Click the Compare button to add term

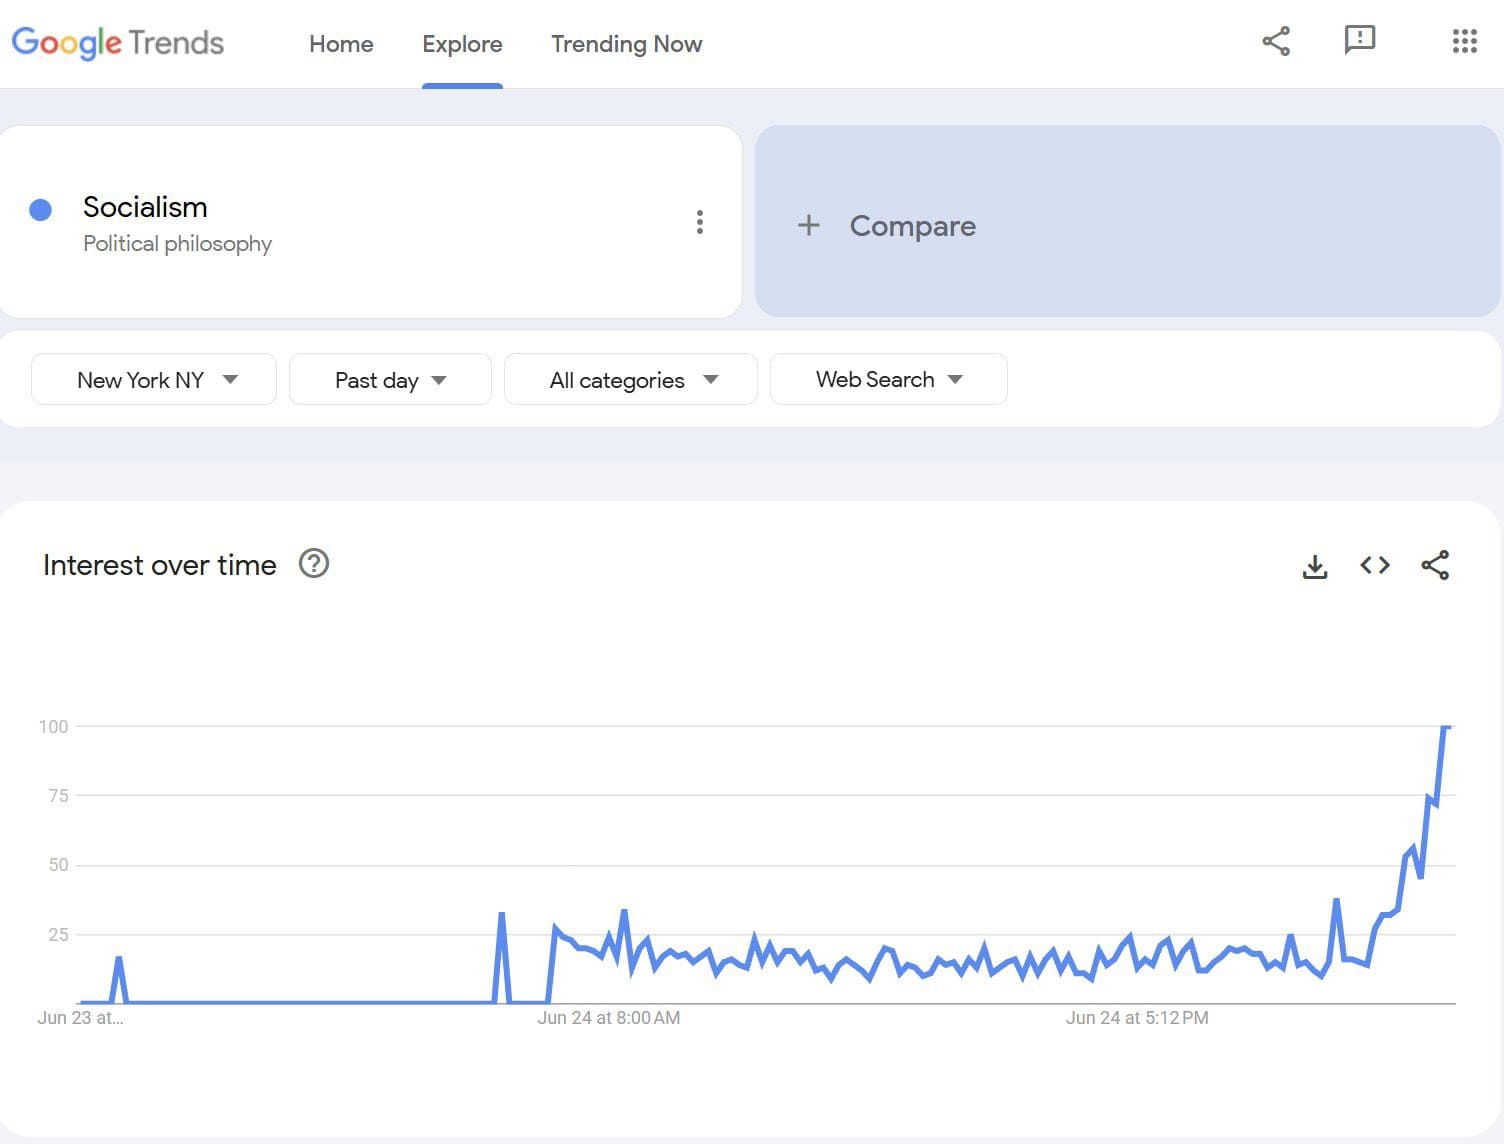click(x=912, y=226)
